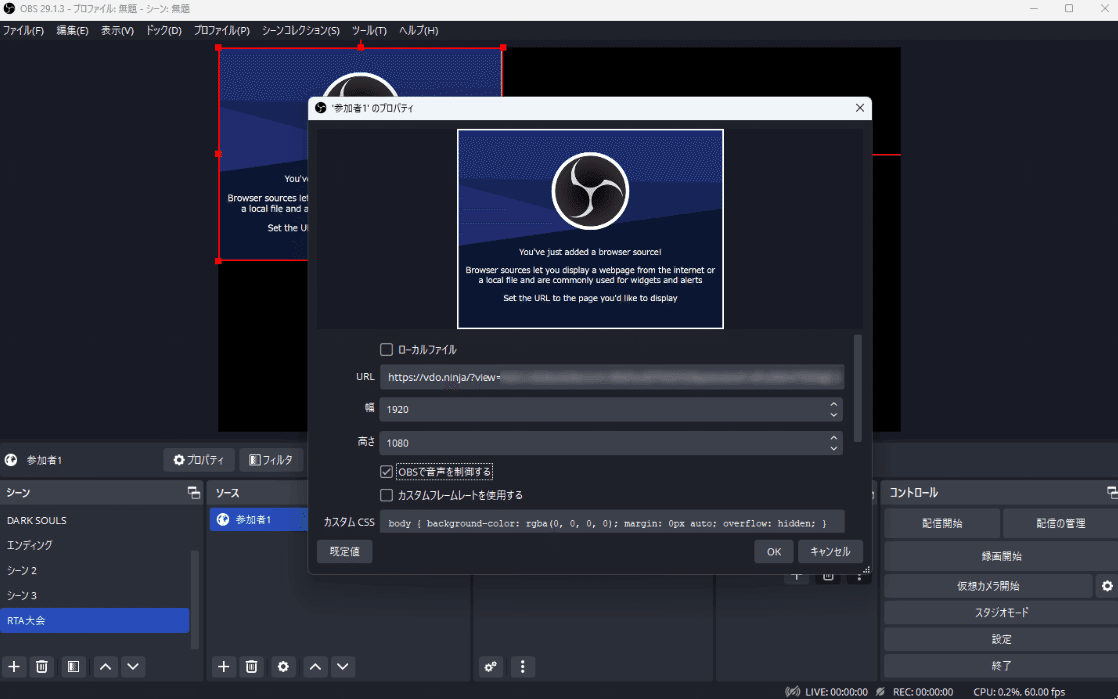Enable the ローカルファイル checkbox
This screenshot has height=699, width=1118.
click(386, 350)
